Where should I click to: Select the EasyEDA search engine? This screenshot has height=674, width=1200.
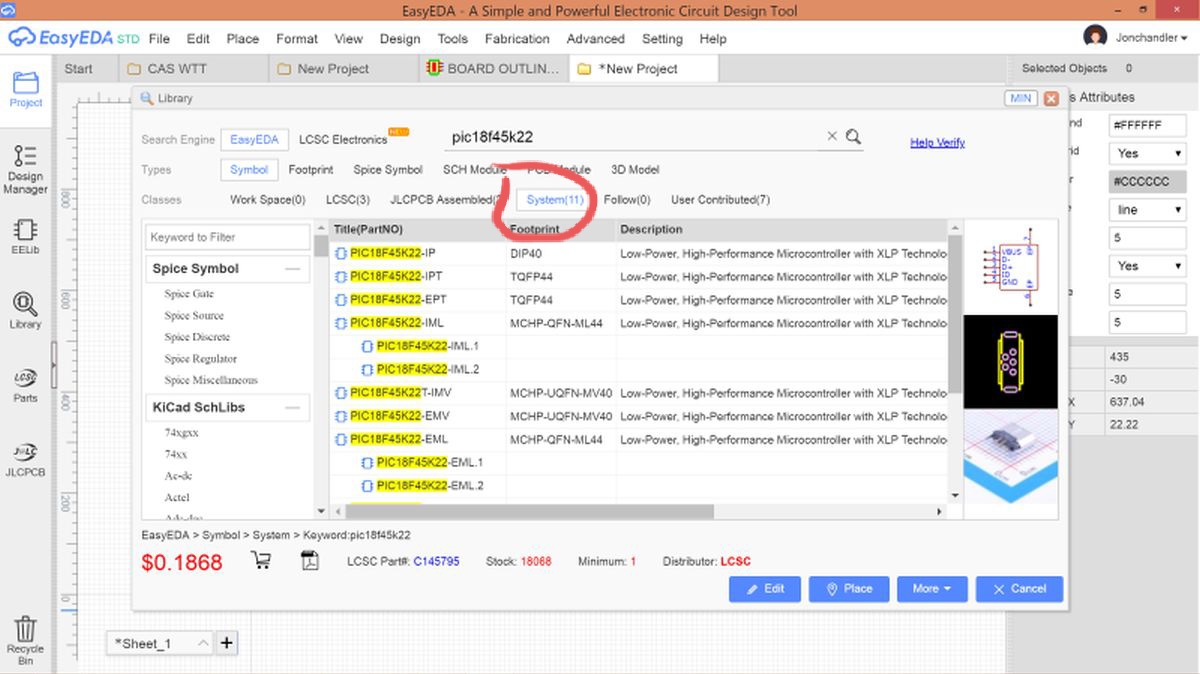[x=255, y=140]
